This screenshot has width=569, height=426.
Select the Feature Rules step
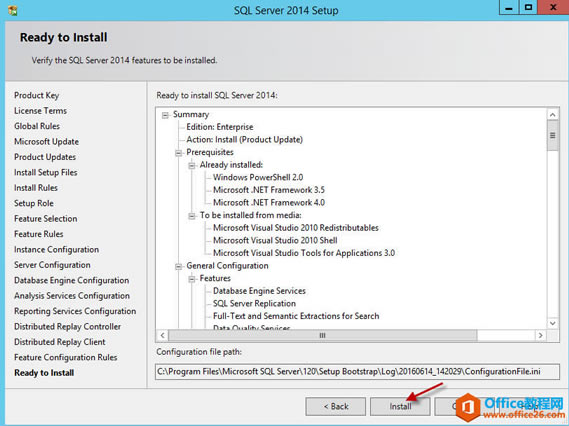39,234
